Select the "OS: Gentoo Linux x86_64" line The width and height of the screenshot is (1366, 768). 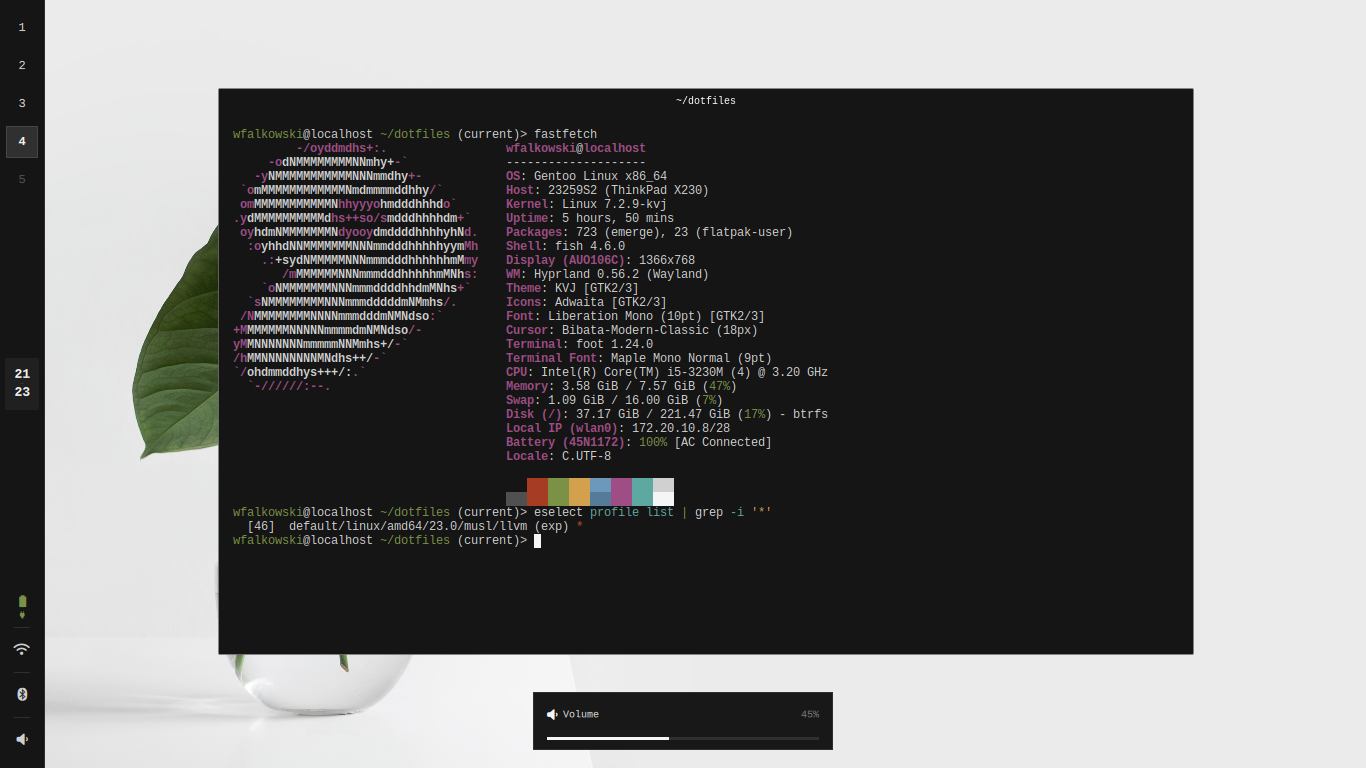[586, 176]
